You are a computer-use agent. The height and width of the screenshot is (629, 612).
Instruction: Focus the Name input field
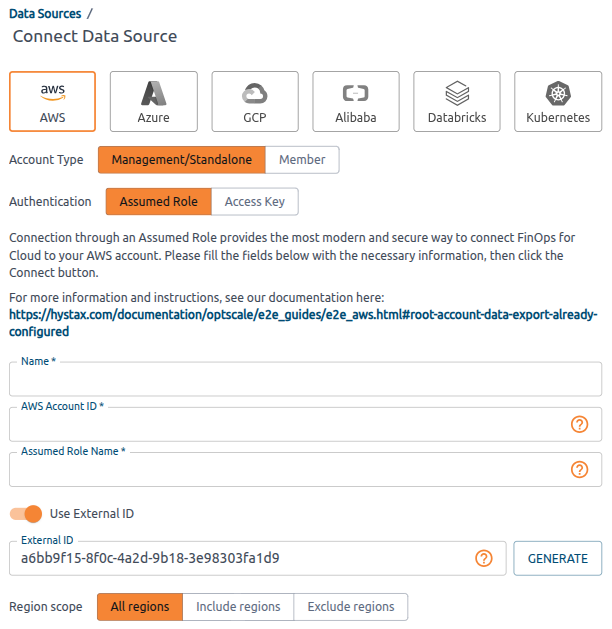[306, 379]
